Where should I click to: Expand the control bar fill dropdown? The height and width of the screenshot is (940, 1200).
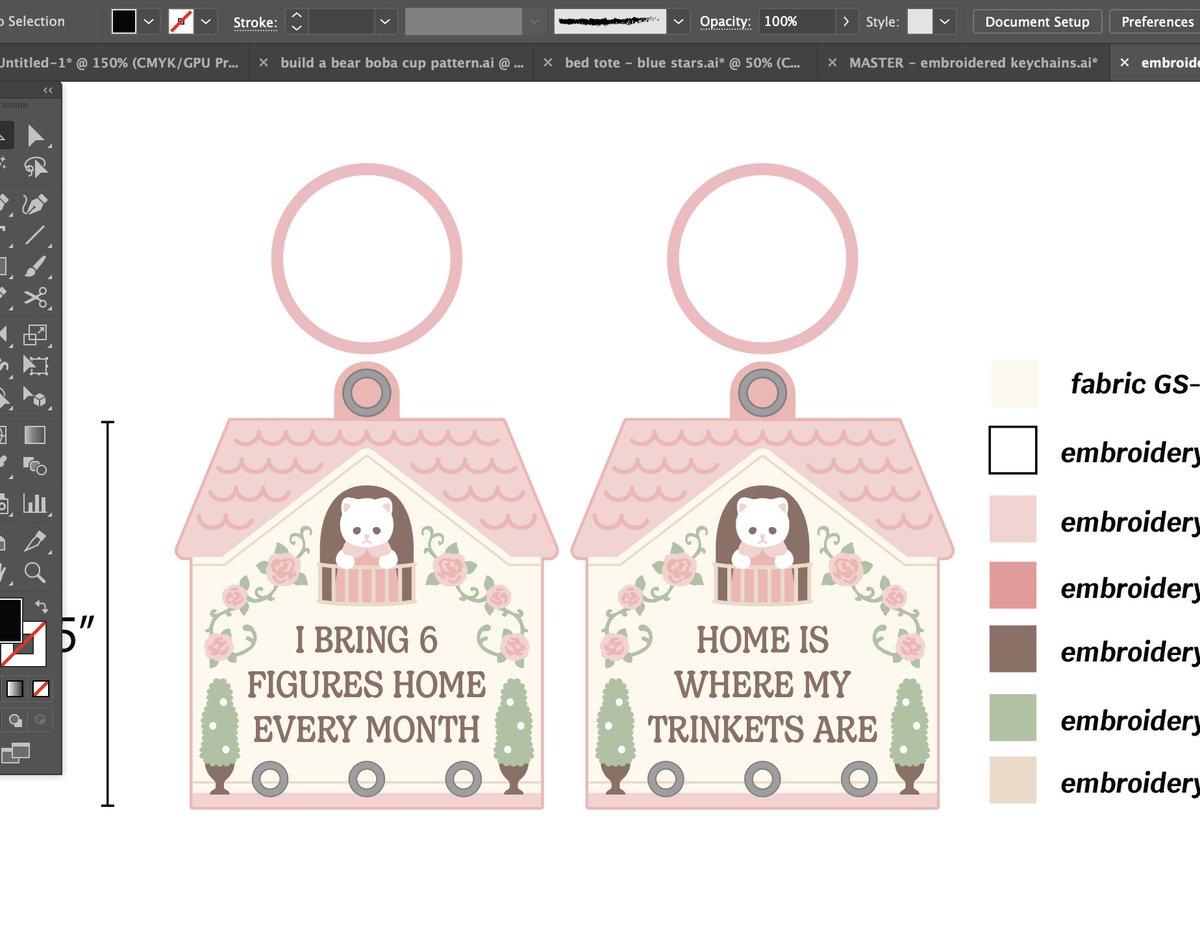tap(149, 21)
